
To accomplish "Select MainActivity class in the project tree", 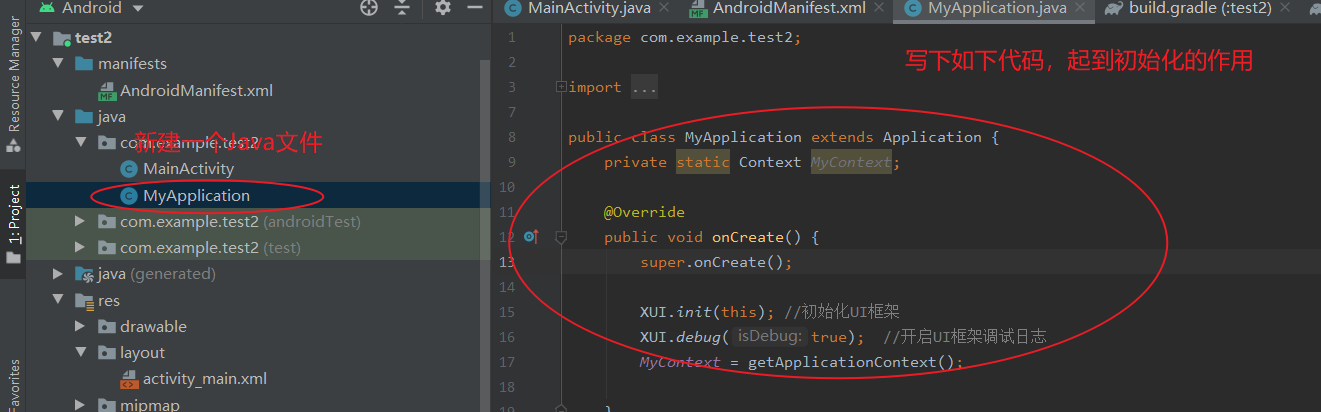I will click(x=188, y=169).
